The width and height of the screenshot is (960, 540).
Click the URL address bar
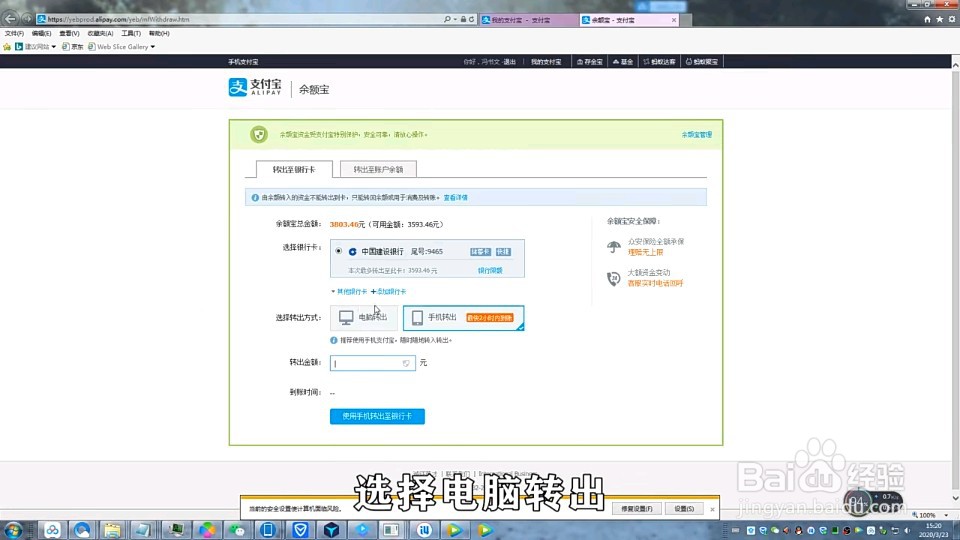(x=239, y=20)
